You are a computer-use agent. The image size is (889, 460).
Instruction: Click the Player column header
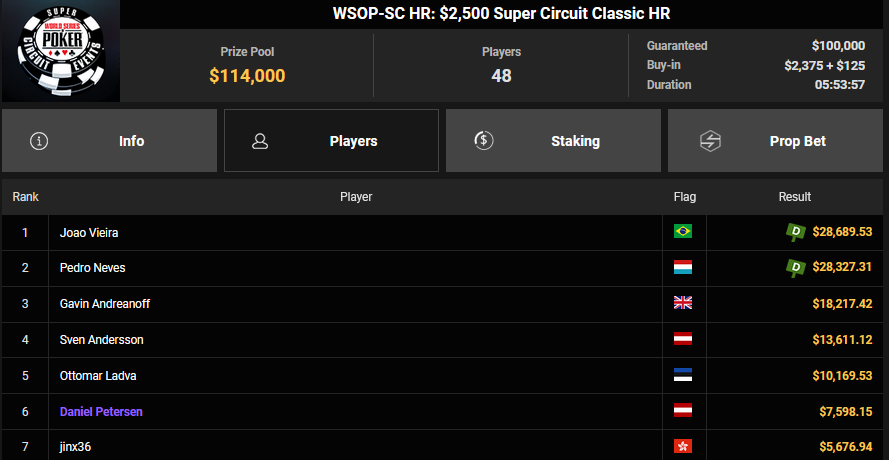pyautogui.click(x=356, y=197)
